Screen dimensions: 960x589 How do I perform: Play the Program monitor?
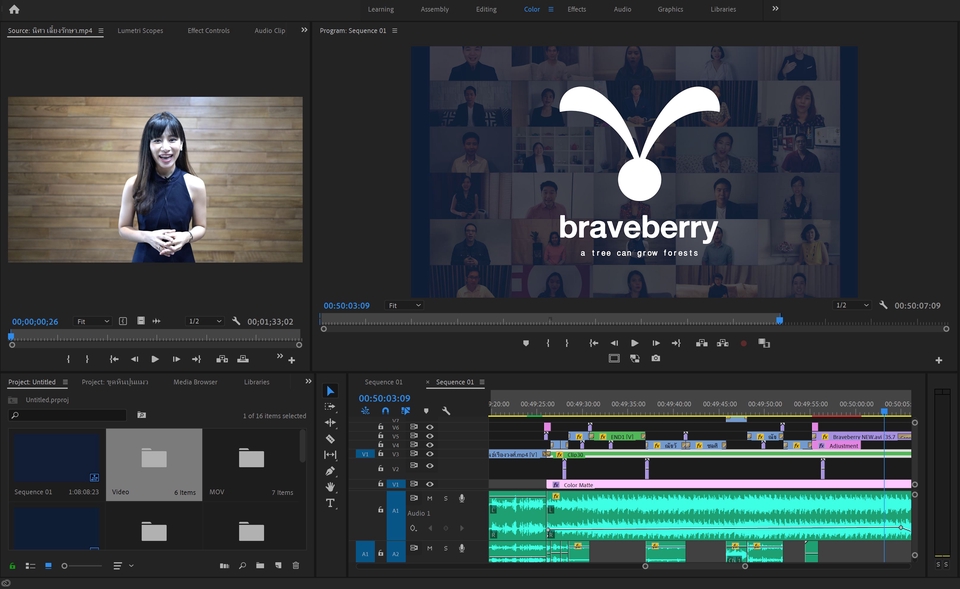(635, 343)
